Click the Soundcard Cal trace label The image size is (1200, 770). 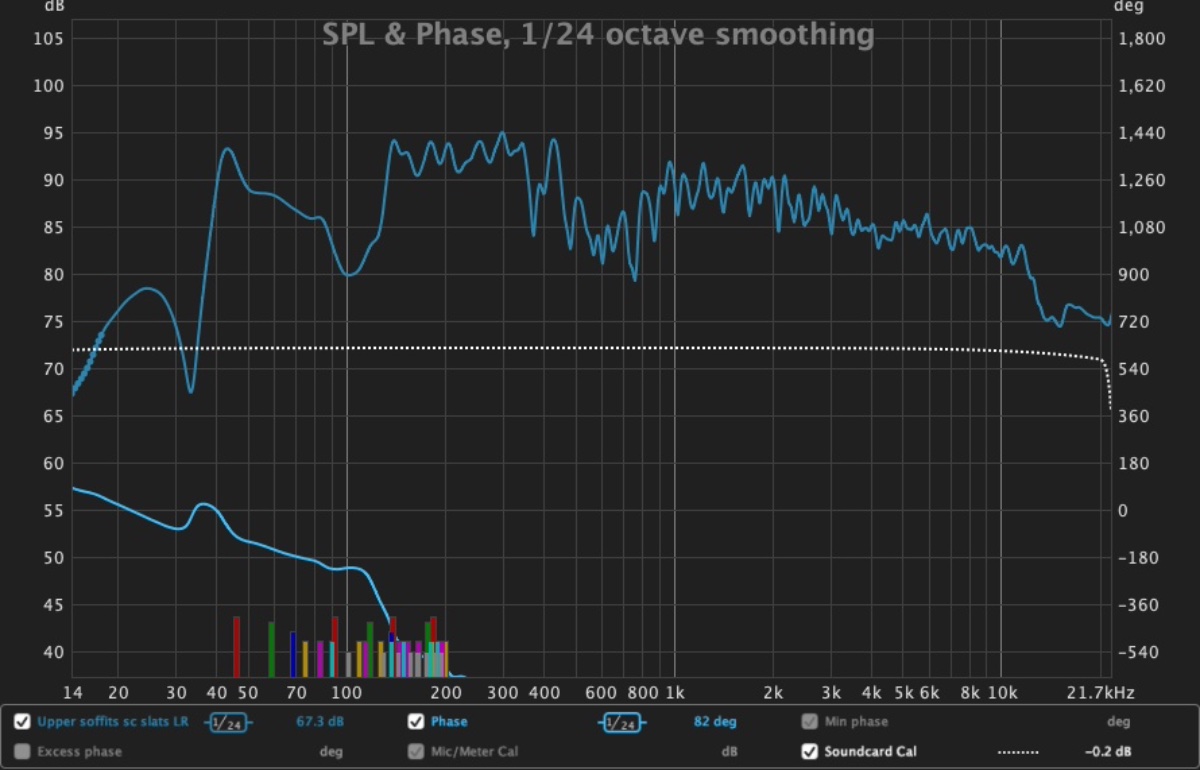click(870, 752)
